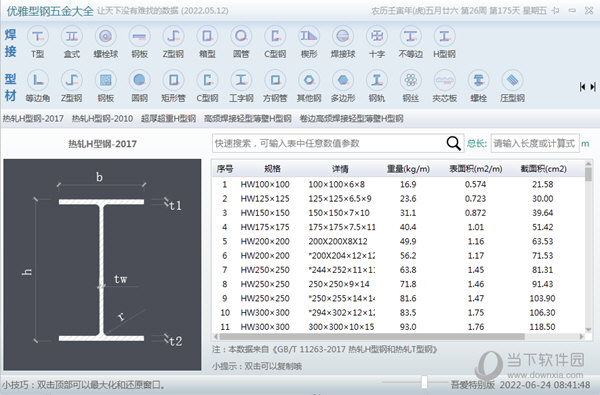This screenshot has height=395, width=600.
Task: Select the welded H型钢 icon
Action: click(x=444, y=37)
